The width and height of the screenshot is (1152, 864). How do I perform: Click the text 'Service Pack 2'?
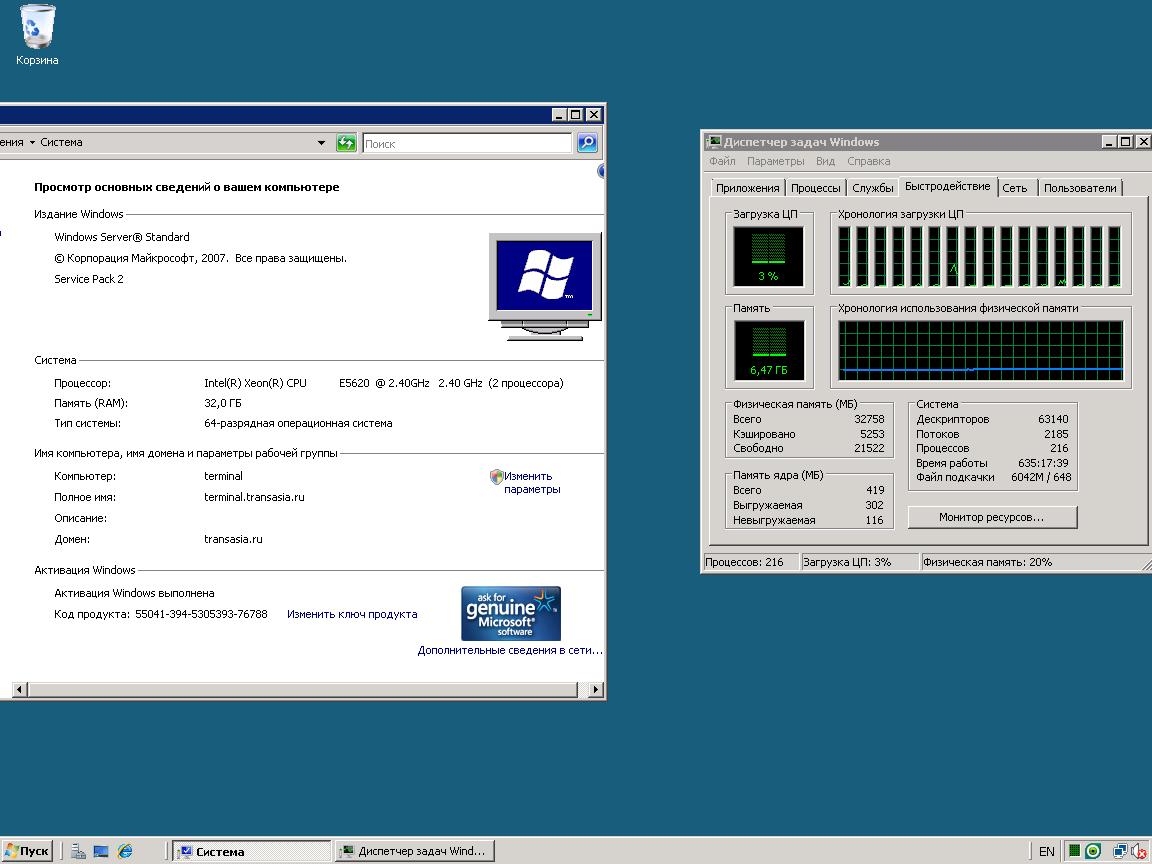point(89,279)
